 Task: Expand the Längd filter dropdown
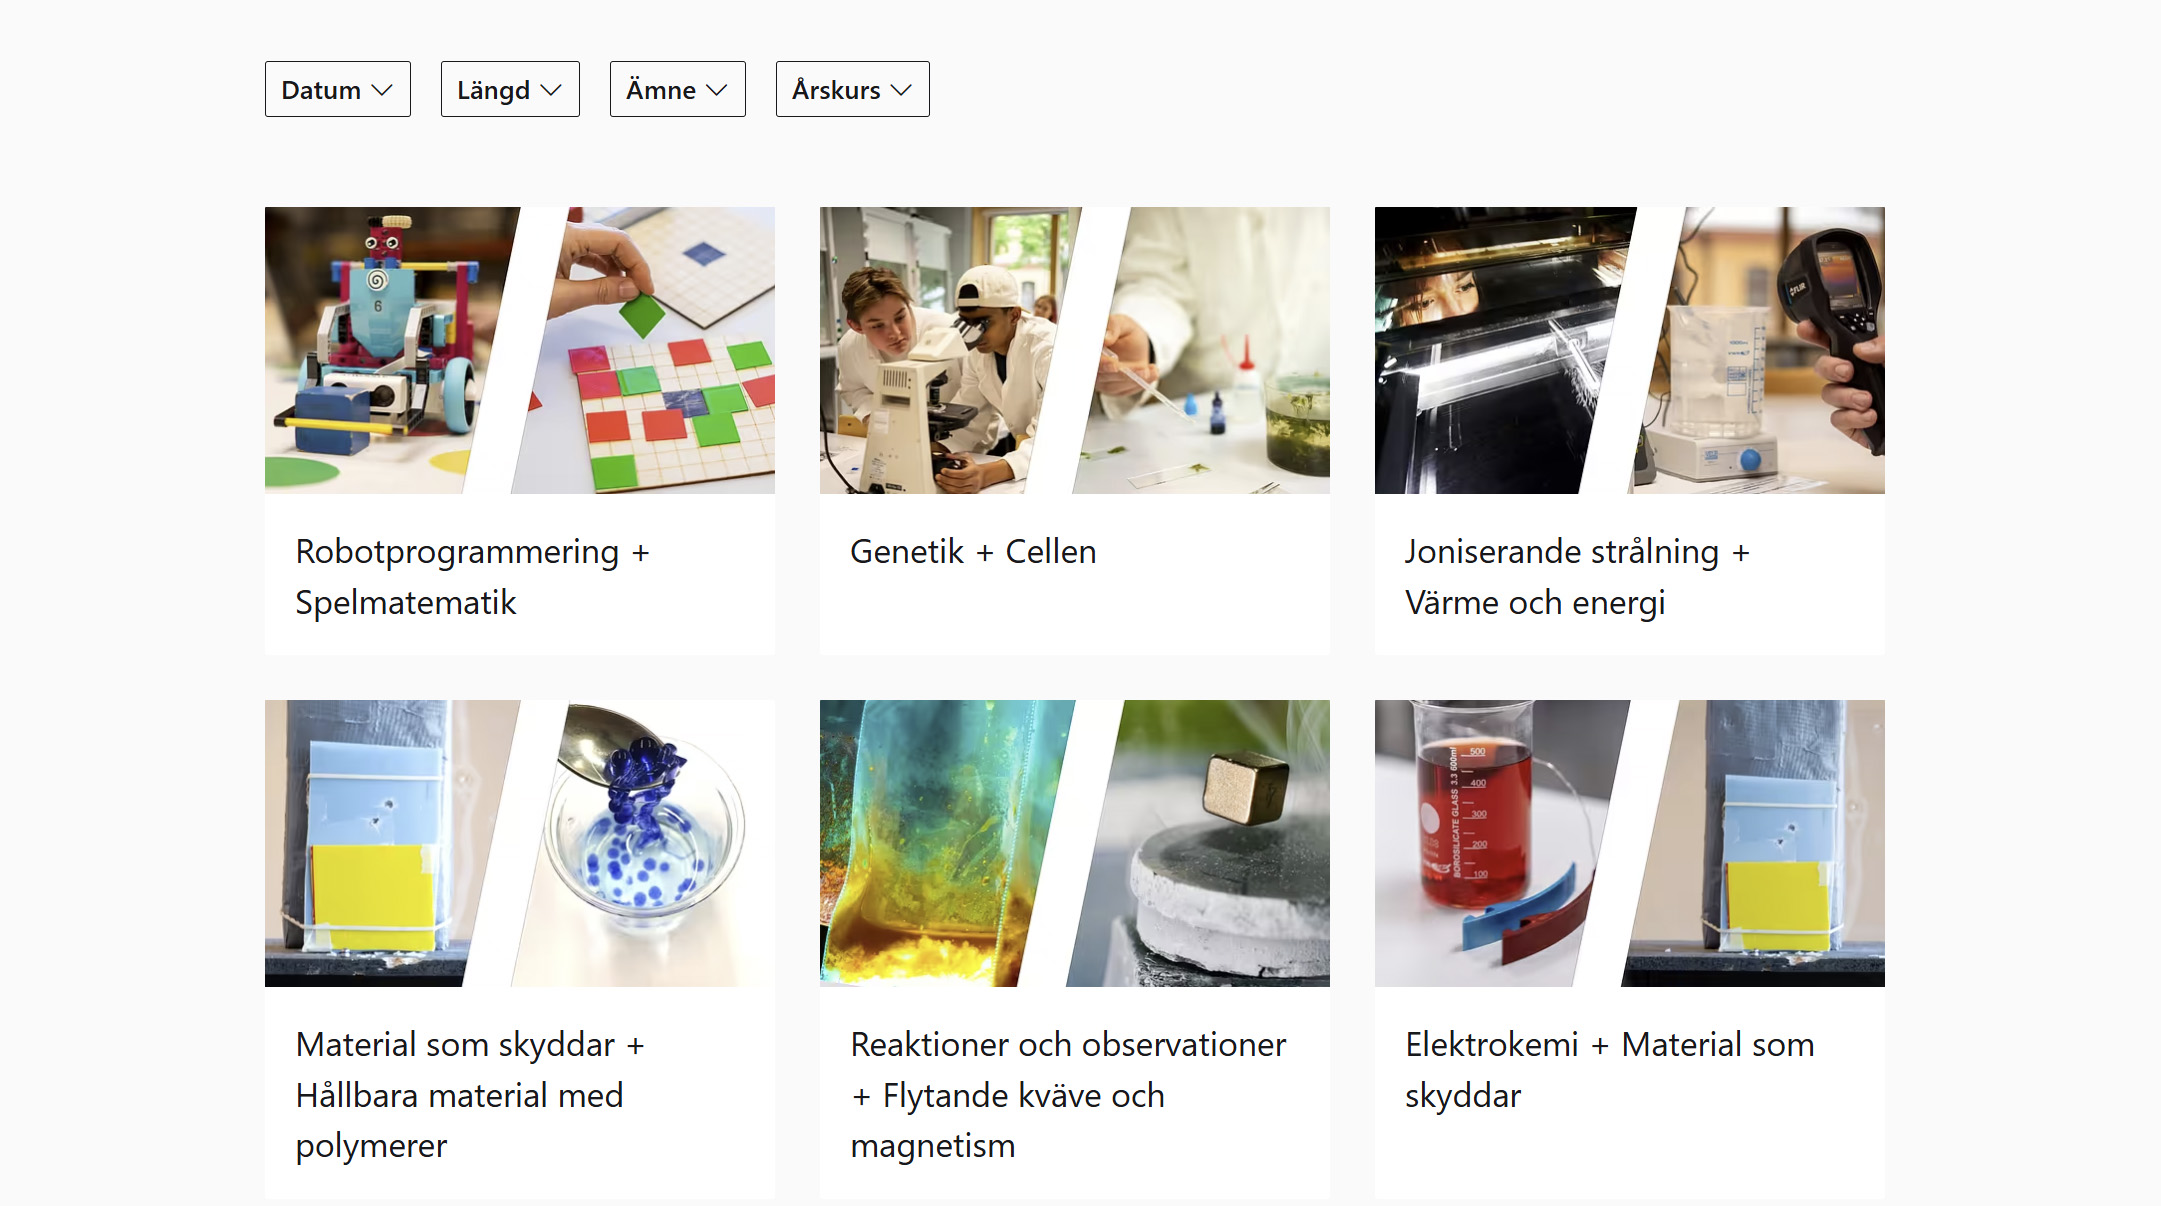[510, 89]
